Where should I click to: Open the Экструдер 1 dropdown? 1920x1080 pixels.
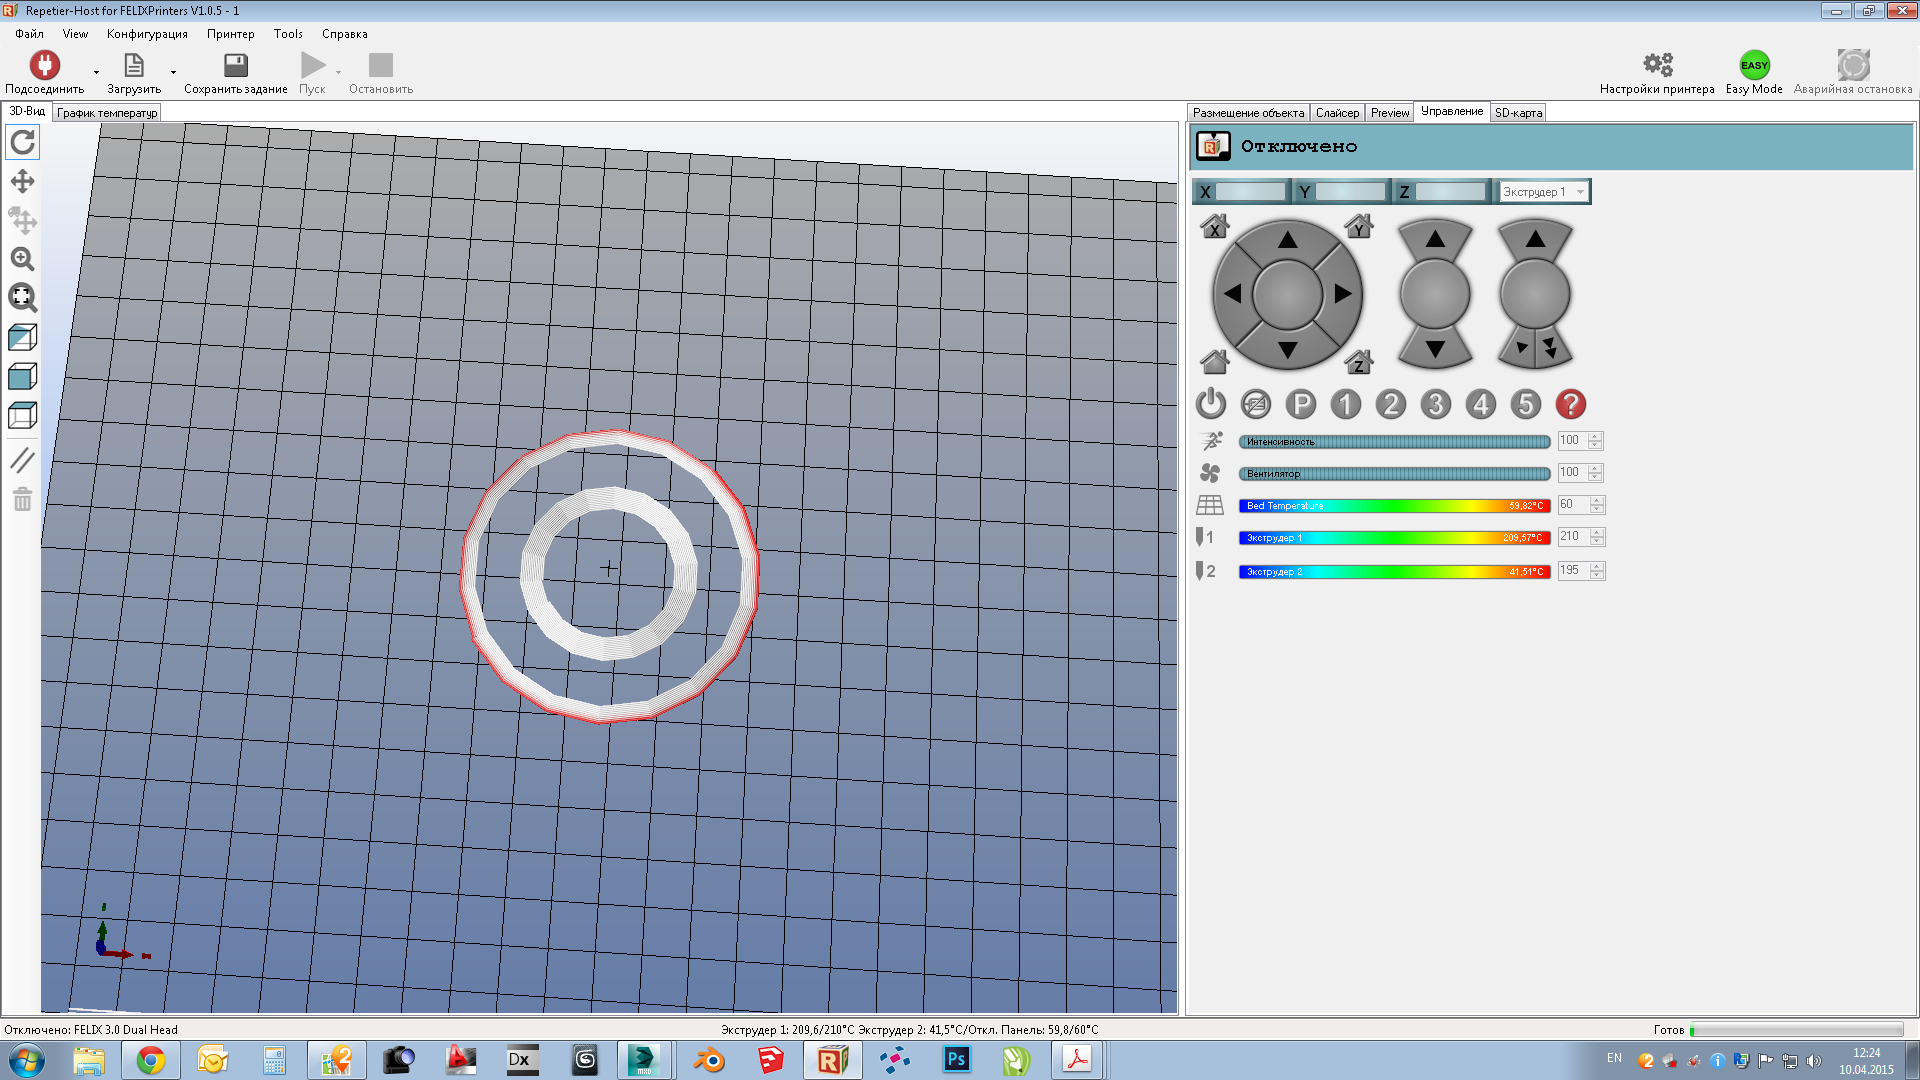click(1543, 192)
